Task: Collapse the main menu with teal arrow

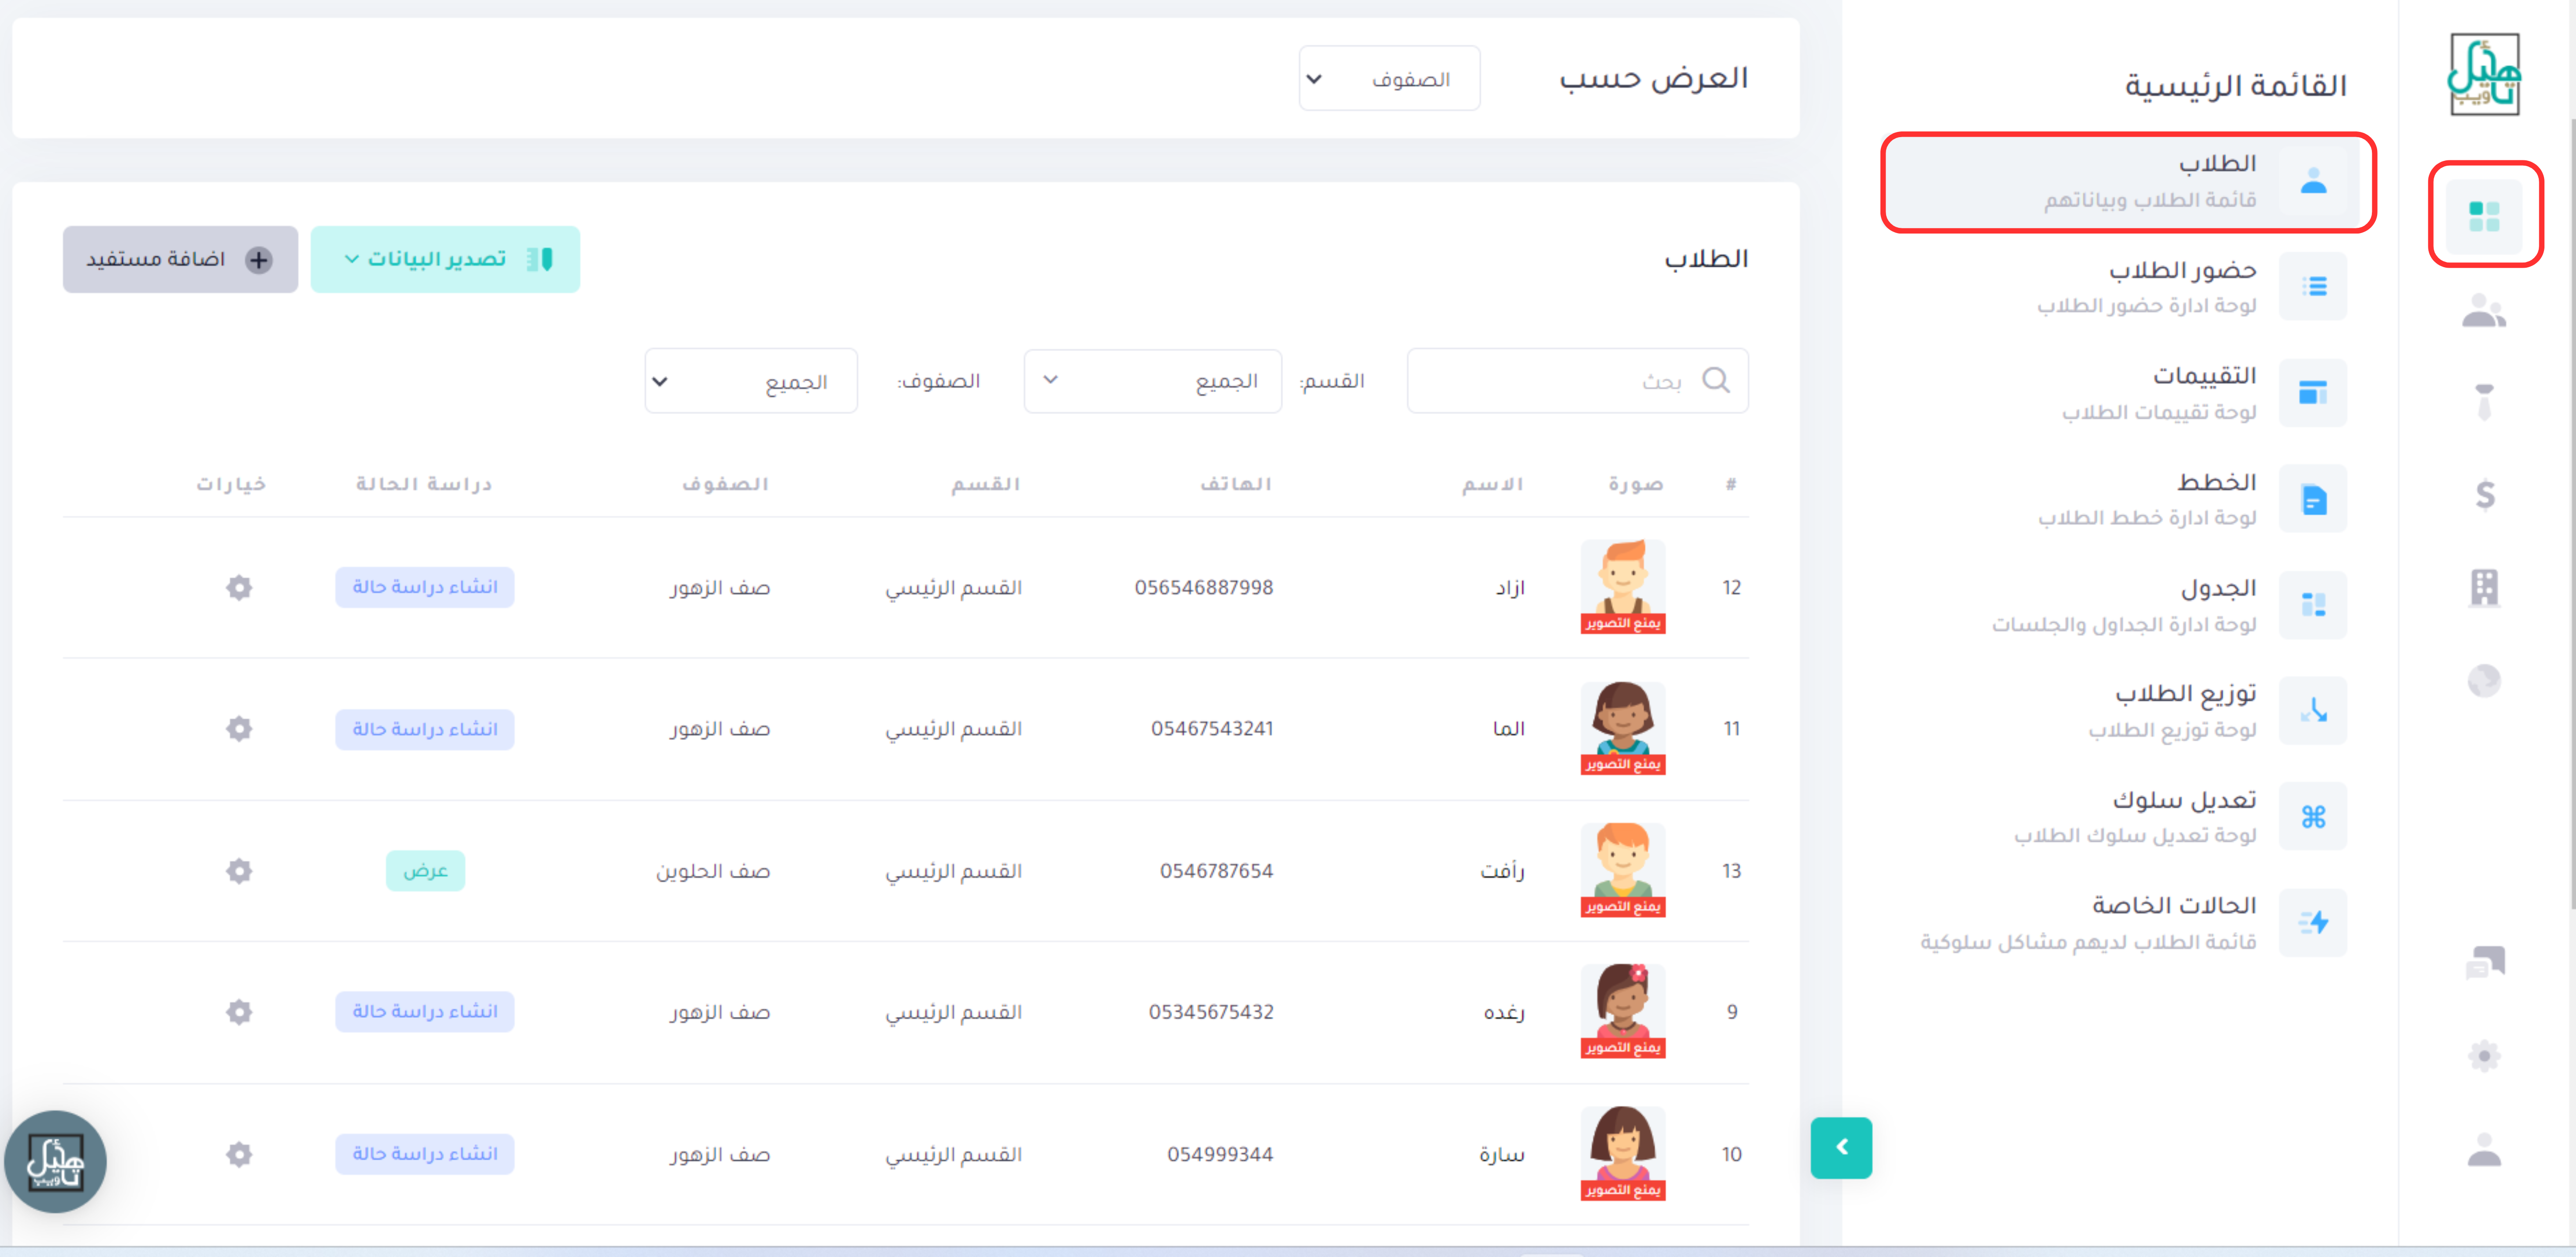Action: pos(1841,1147)
